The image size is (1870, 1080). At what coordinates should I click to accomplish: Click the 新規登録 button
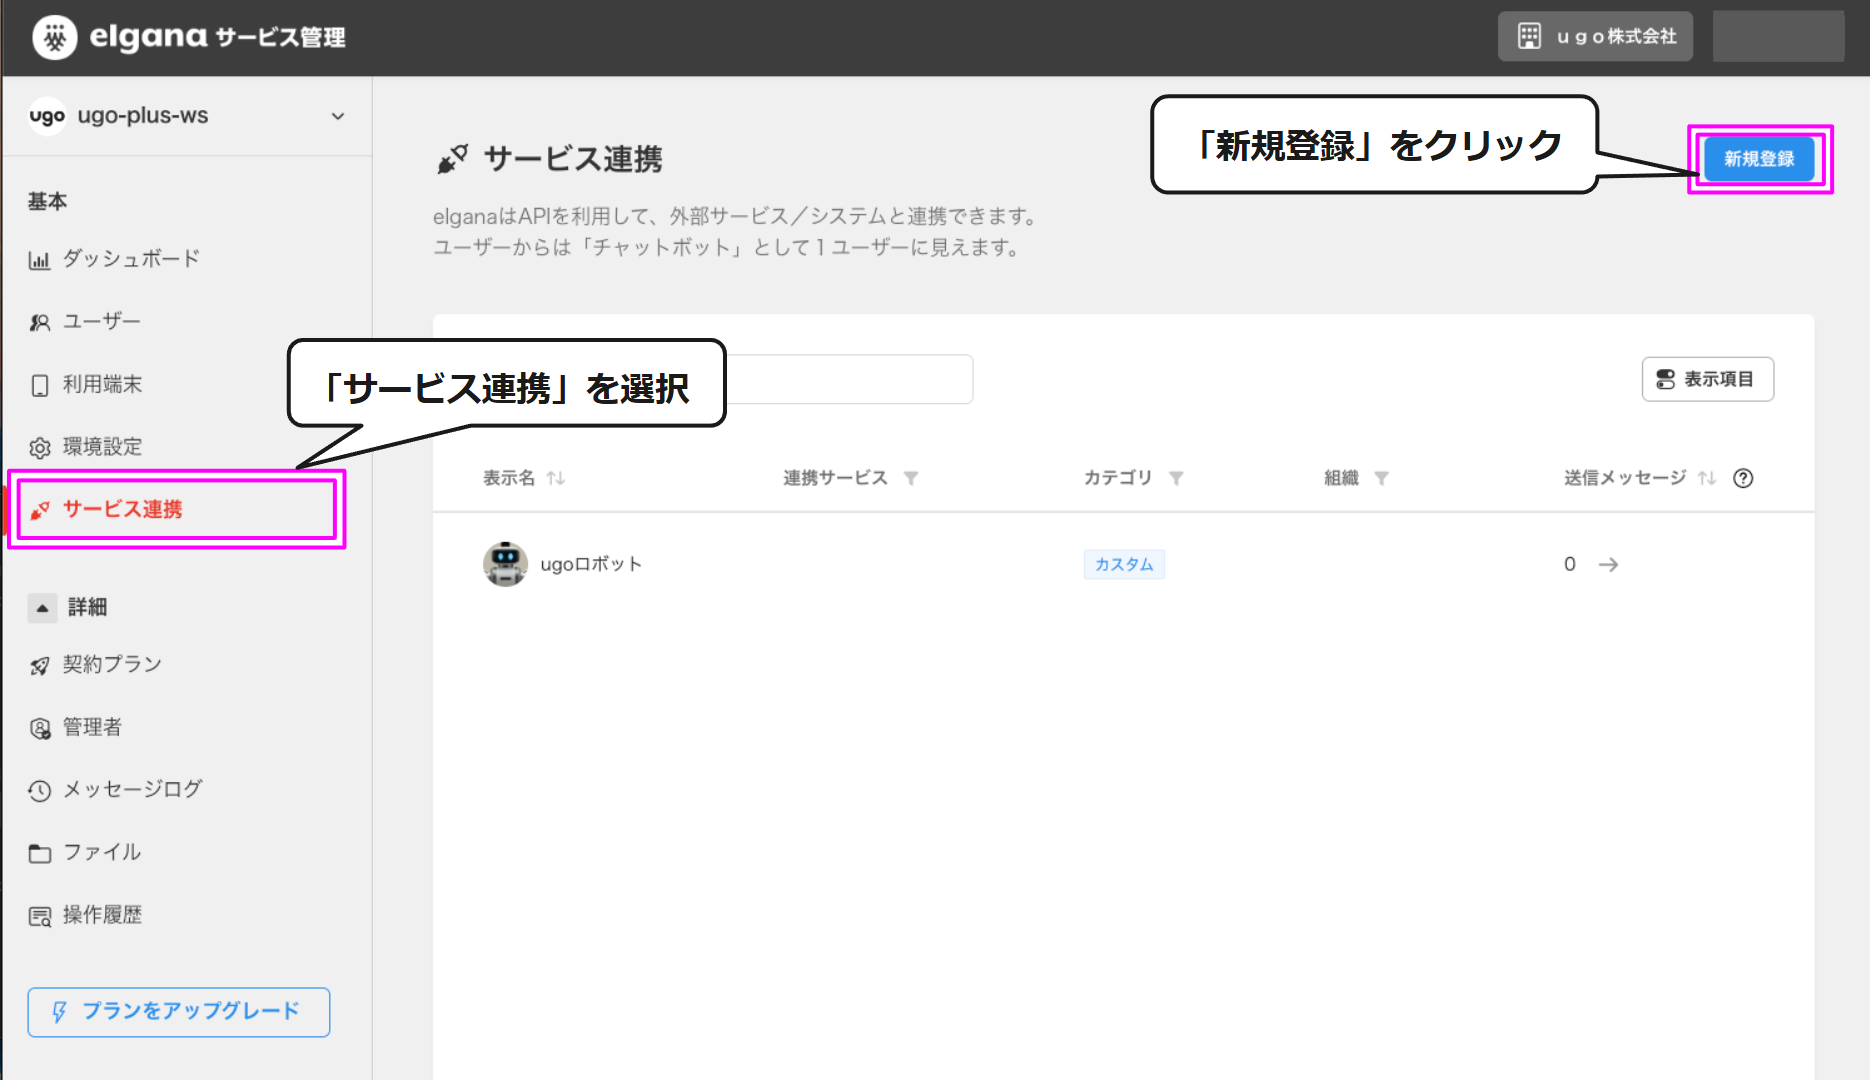pyautogui.click(x=1759, y=159)
